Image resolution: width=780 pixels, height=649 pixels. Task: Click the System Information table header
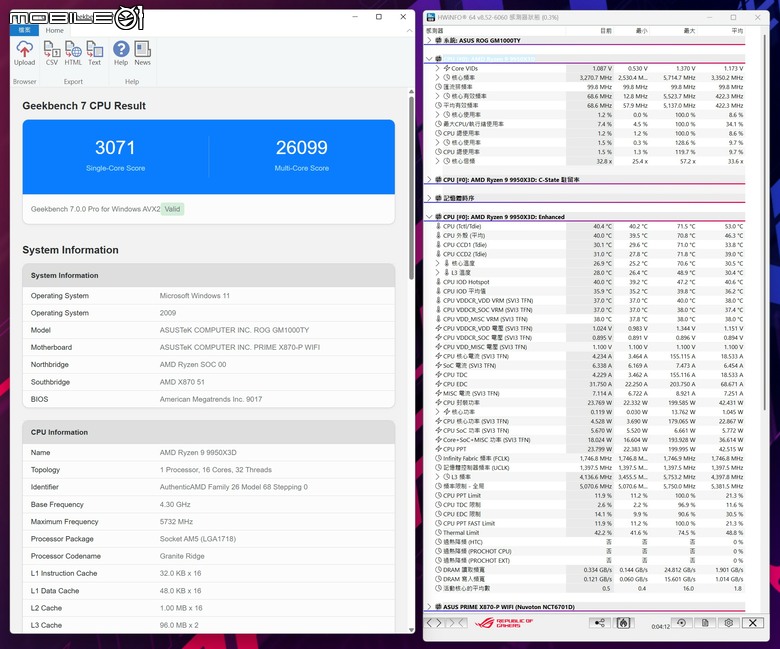[x=208, y=276]
